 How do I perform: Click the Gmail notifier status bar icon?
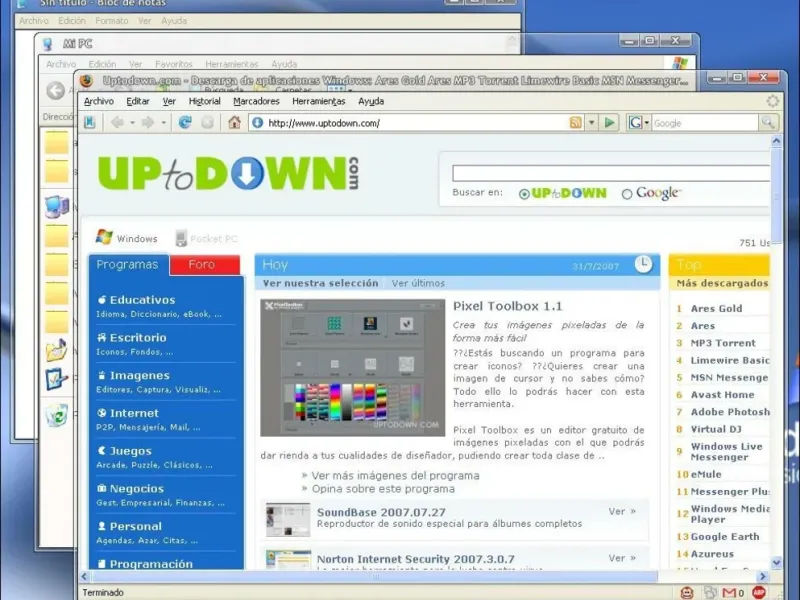[729, 592]
